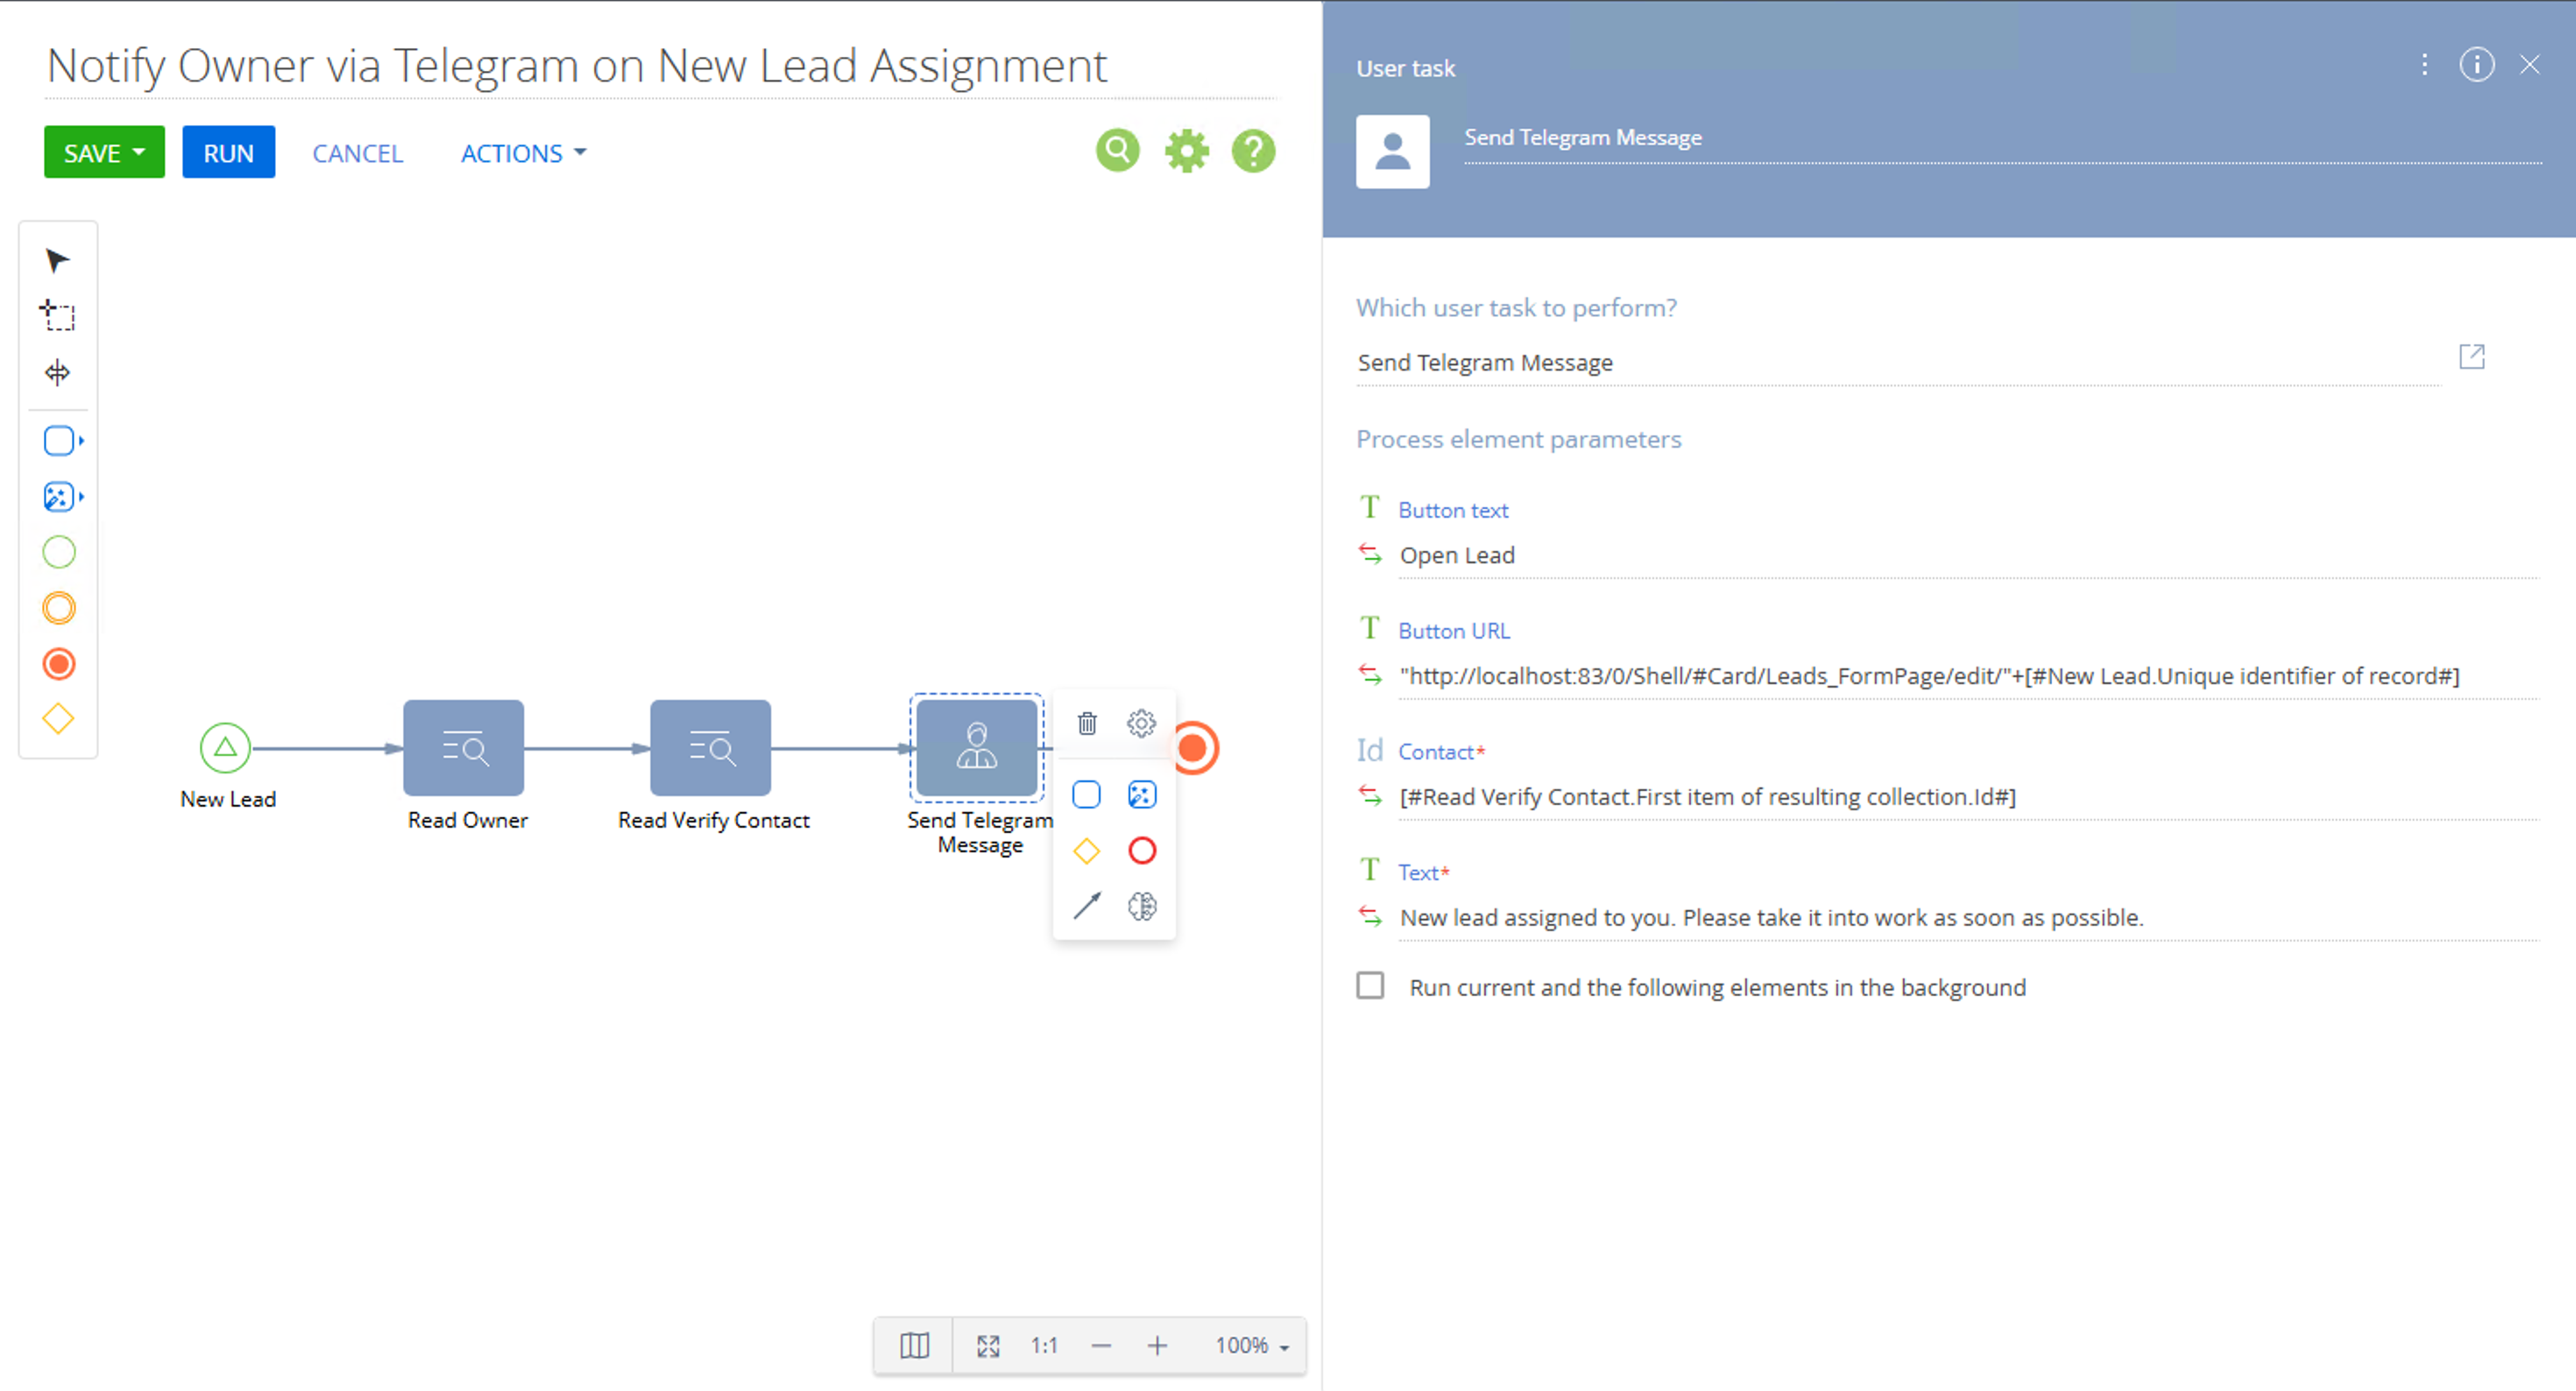Open process settings green gear icon
This screenshot has height=1391, width=2576.
[1186, 151]
